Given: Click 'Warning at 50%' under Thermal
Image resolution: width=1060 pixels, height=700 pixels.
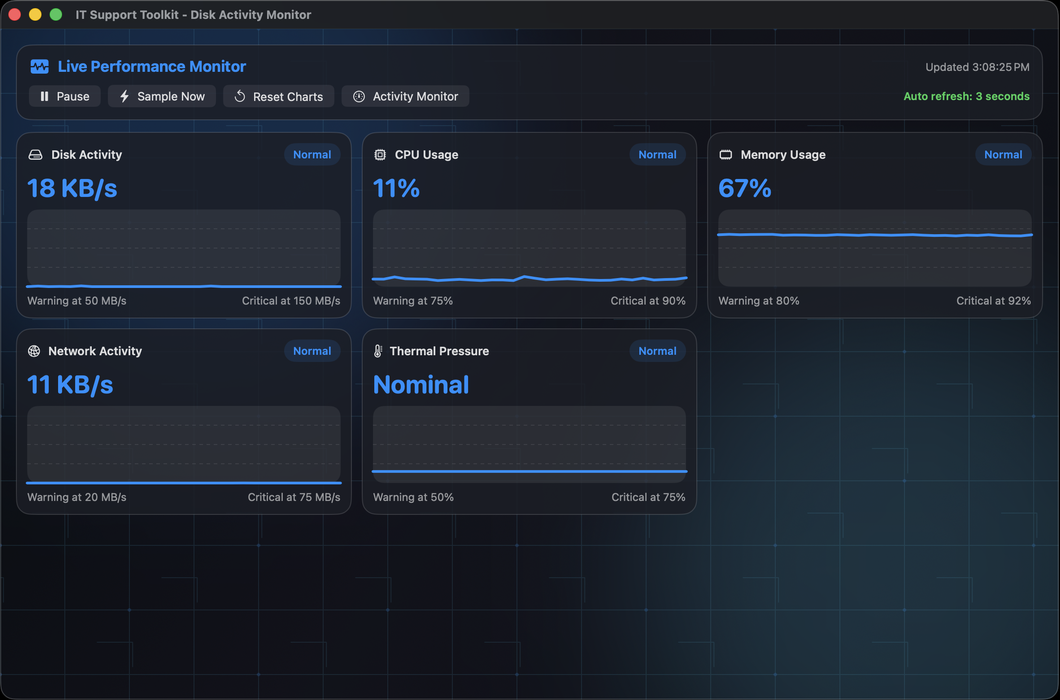Looking at the screenshot, I should coord(413,497).
